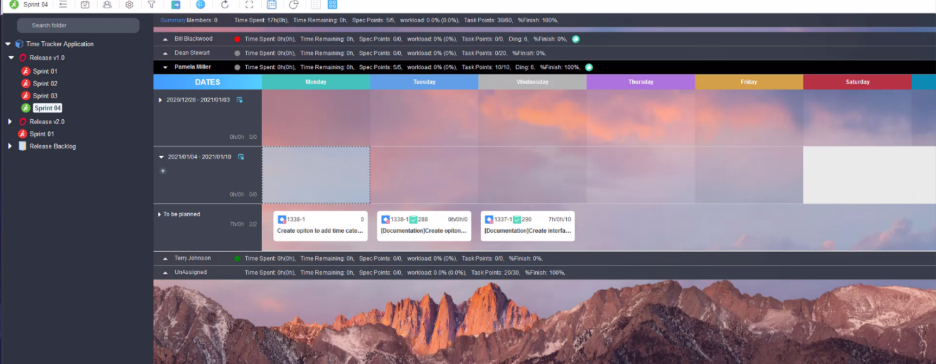Click the fullscreen expand icon
The width and height of the screenshot is (936, 364).
249,5
